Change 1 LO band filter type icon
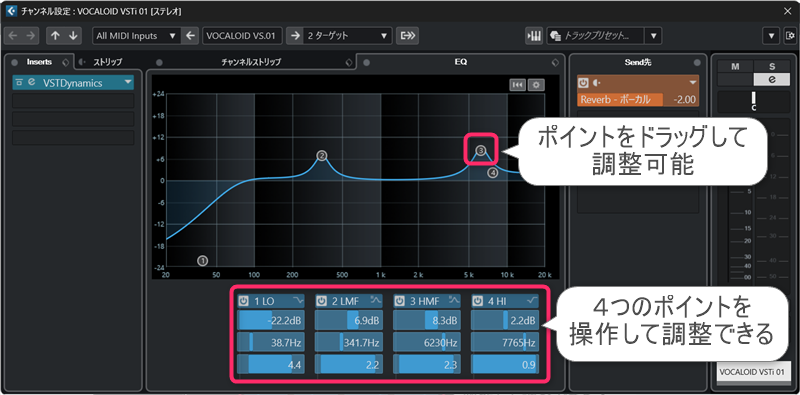This screenshot has width=800, height=395. pos(297,300)
